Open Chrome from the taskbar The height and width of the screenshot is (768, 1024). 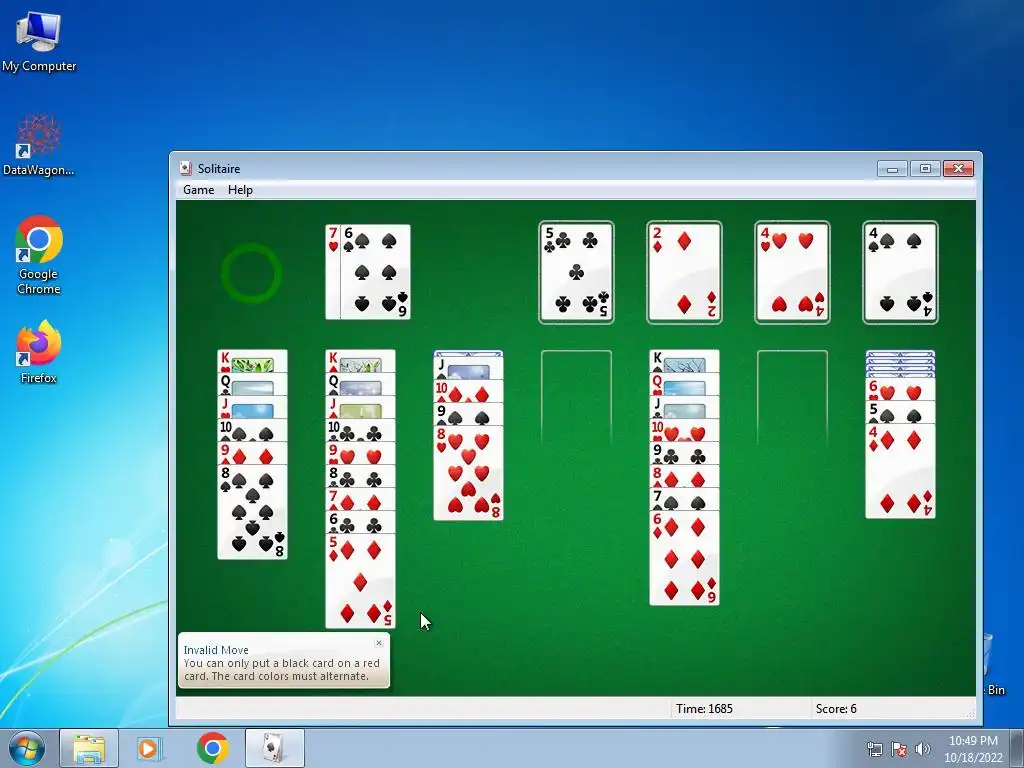212,748
